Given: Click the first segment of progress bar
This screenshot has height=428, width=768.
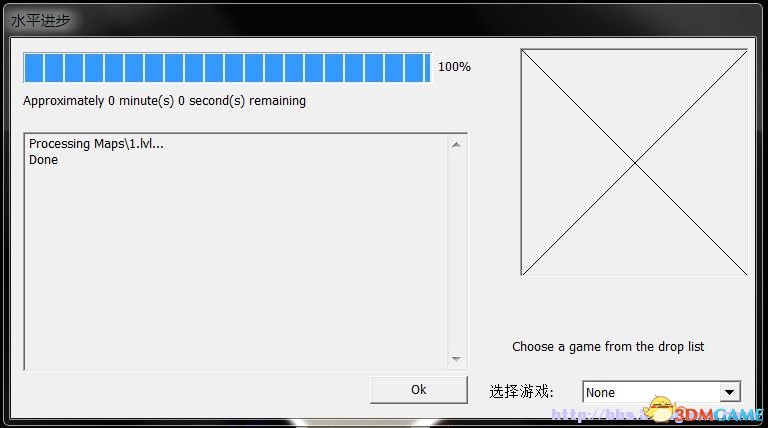Looking at the screenshot, I should click(x=33, y=67).
